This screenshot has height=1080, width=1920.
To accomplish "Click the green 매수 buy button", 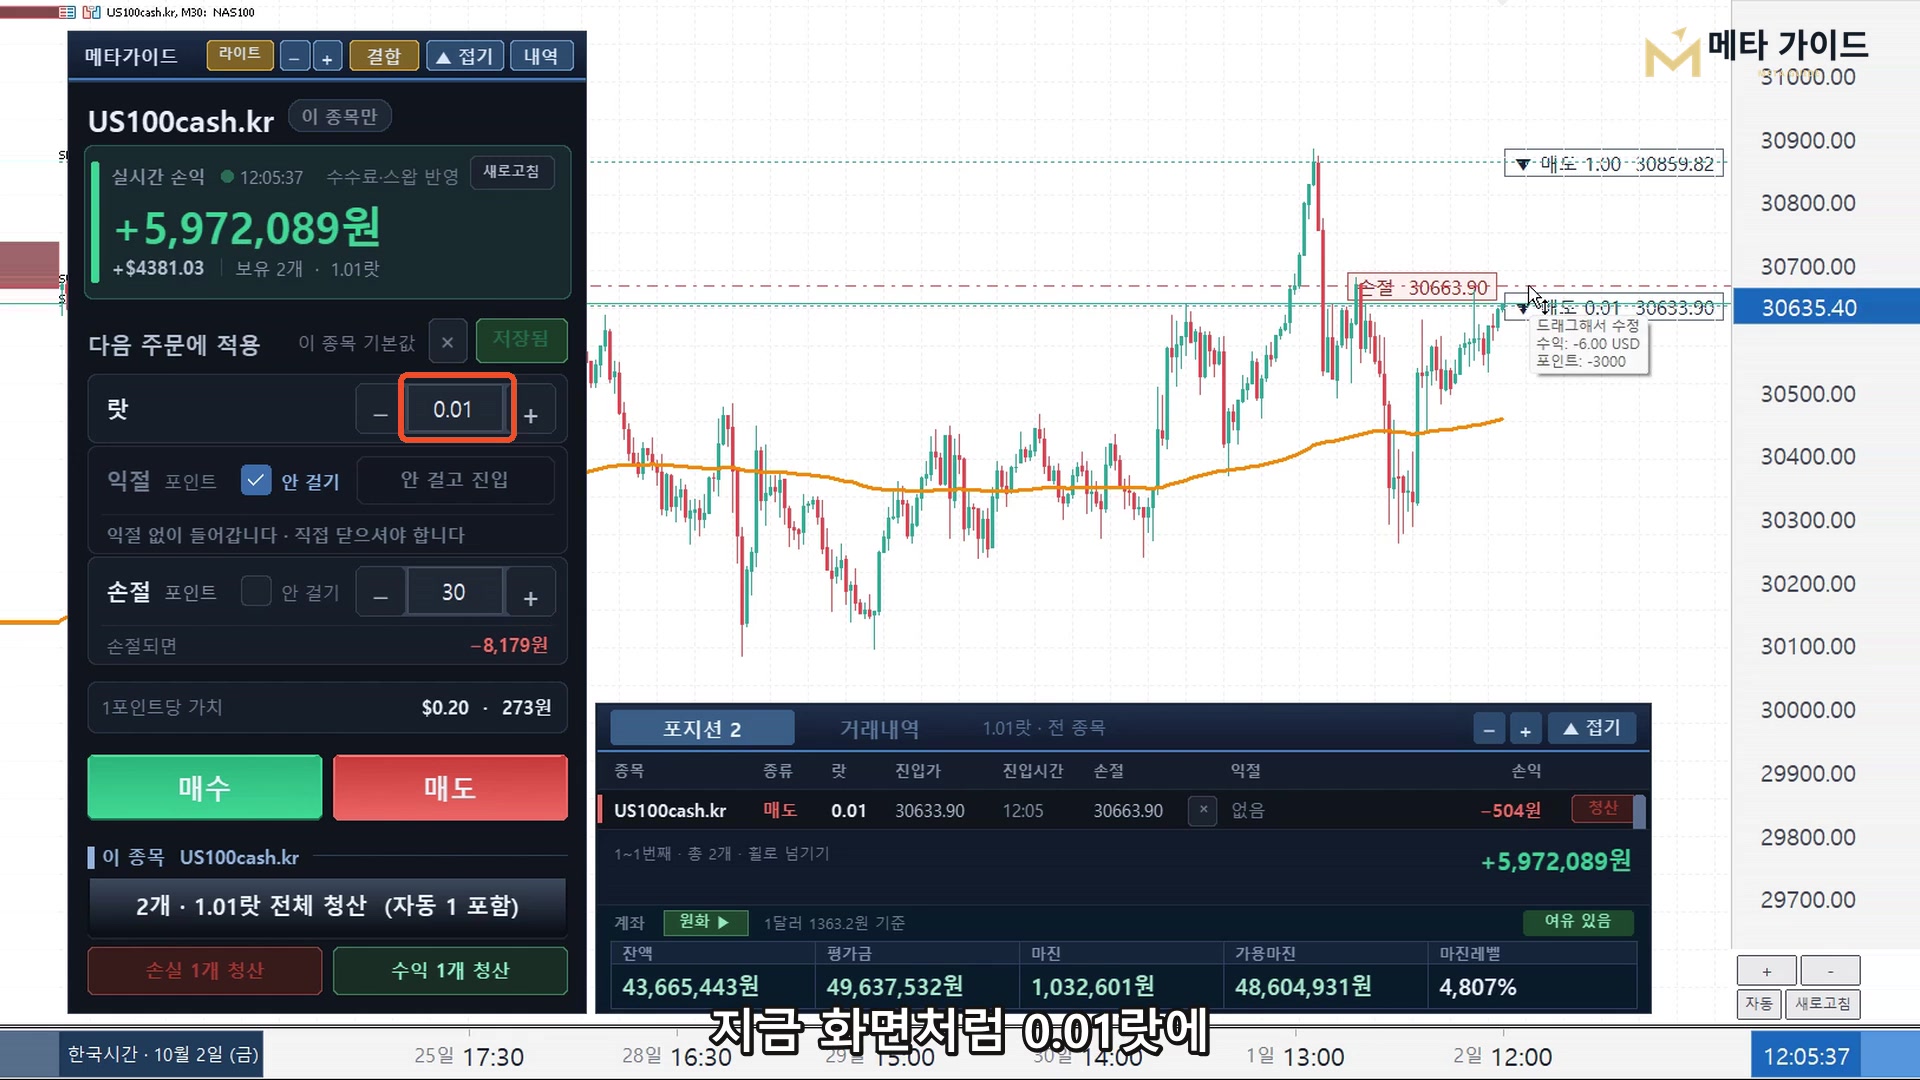I will (x=205, y=788).
